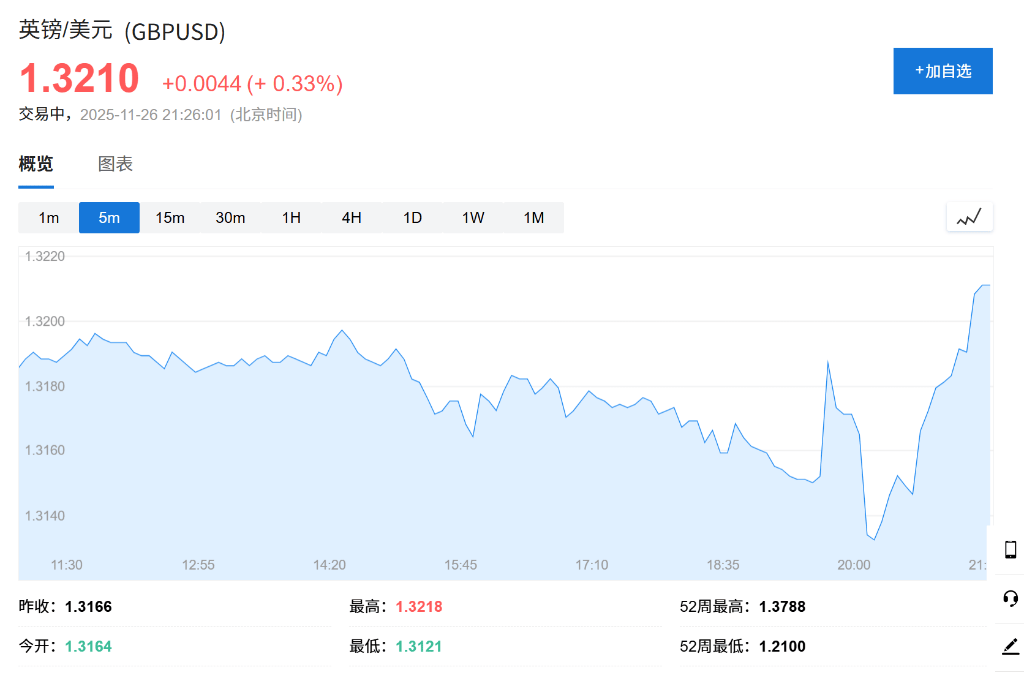Open the 概览 overview tab

point(36,164)
